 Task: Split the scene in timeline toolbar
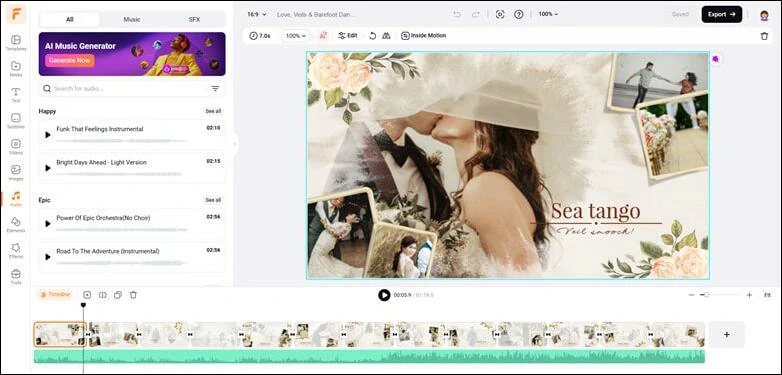pos(103,295)
